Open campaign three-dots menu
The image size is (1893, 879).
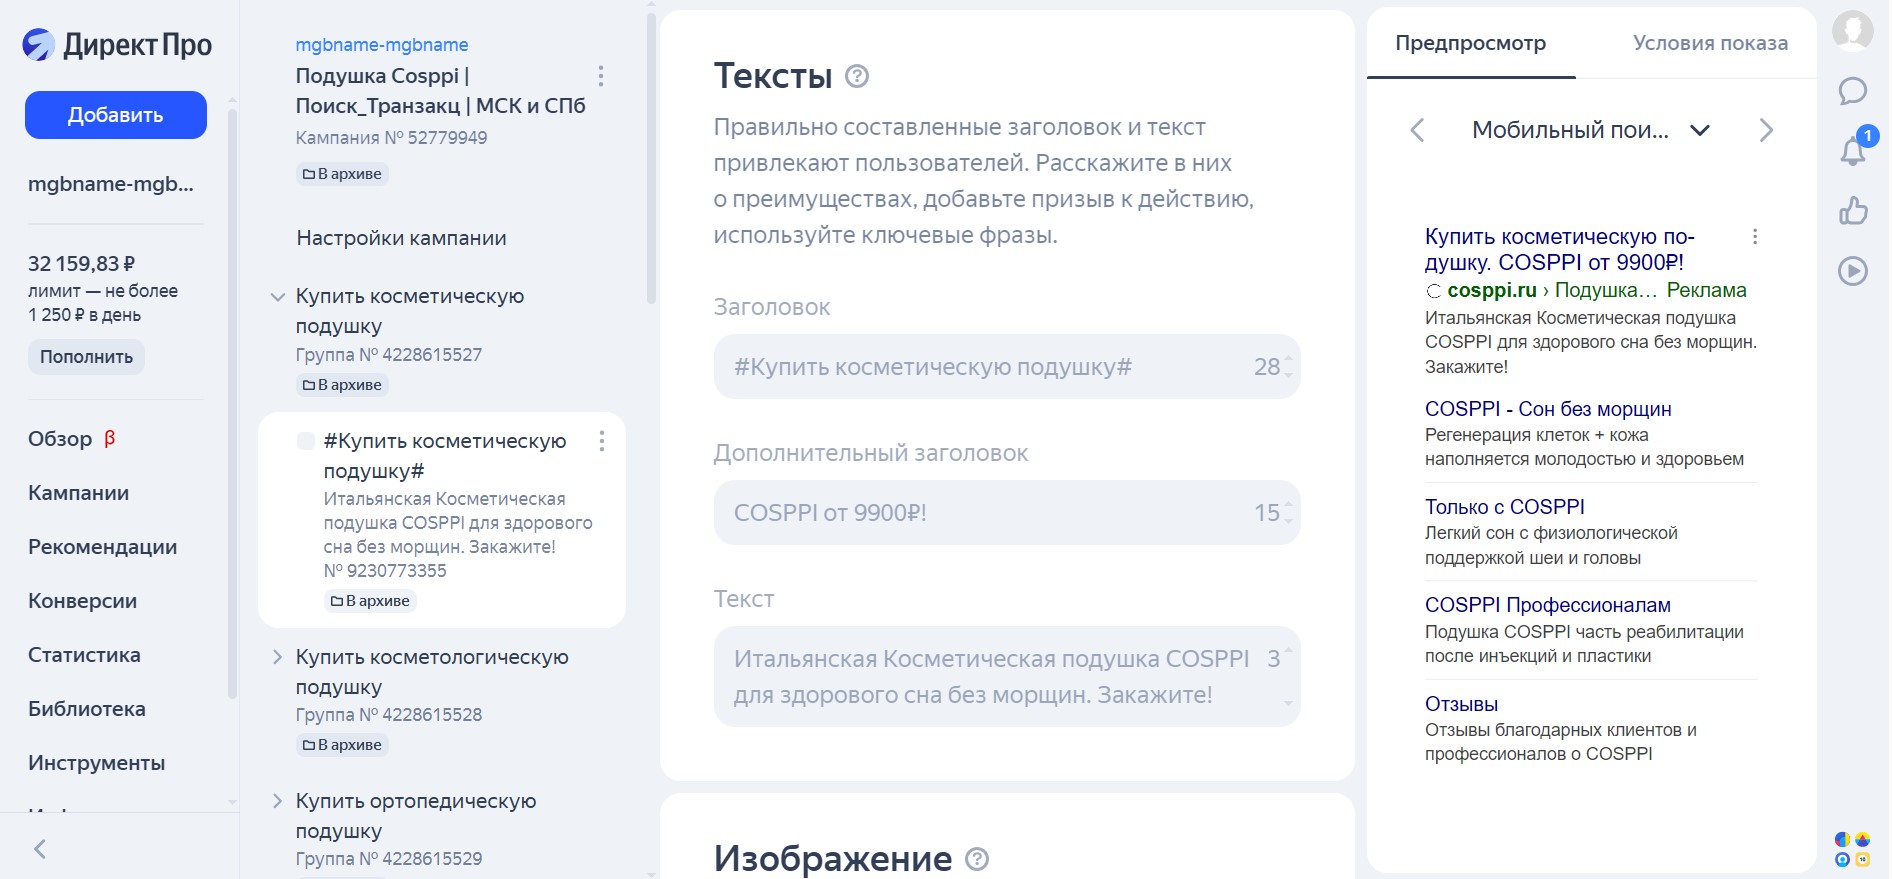(x=600, y=76)
